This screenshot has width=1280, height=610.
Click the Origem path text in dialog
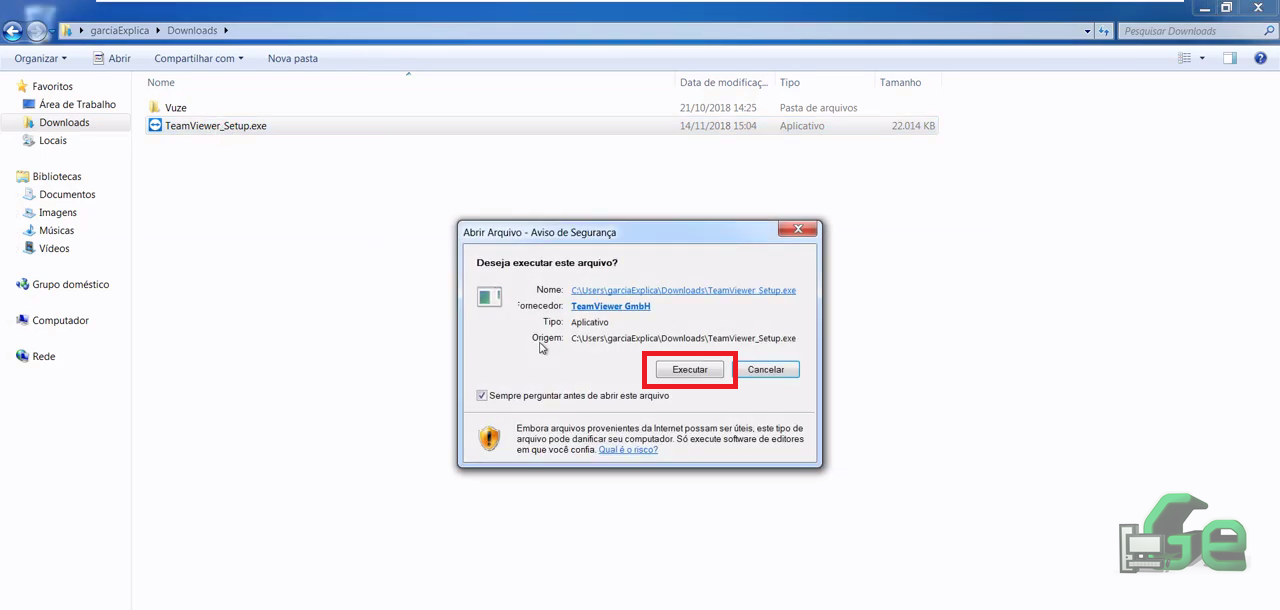coord(683,338)
